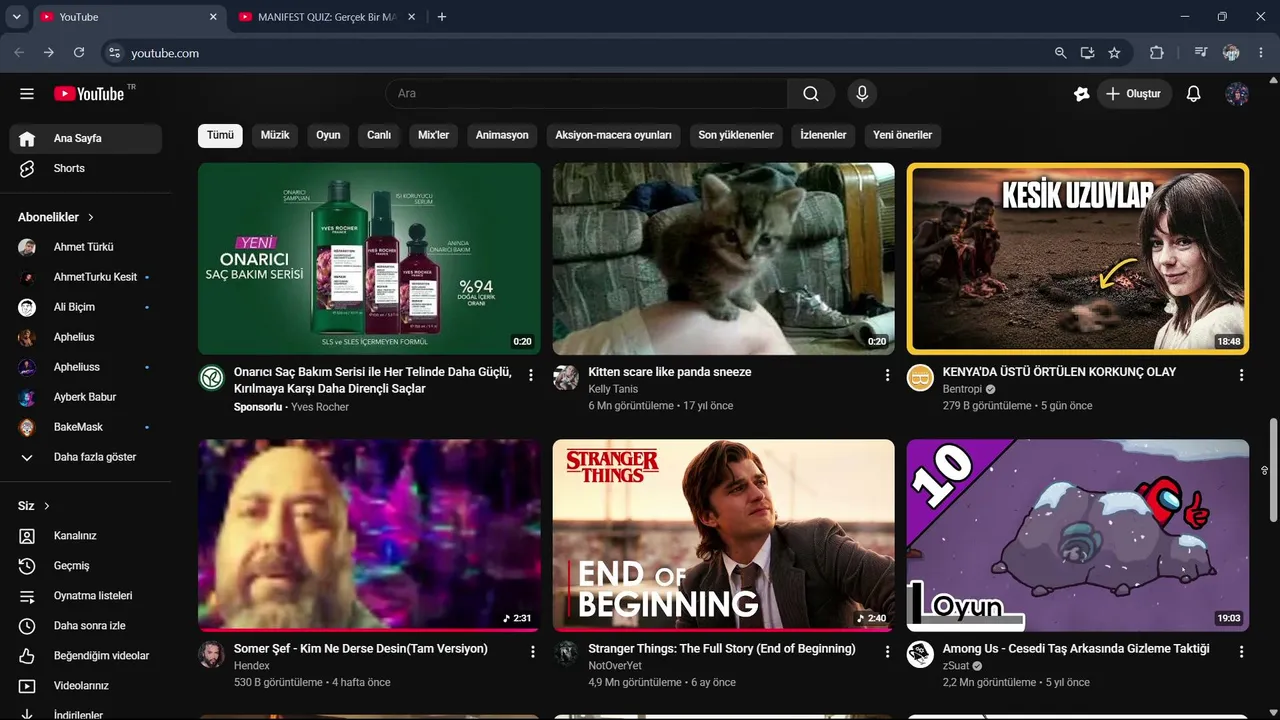Viewport: 1280px width, 720px height.
Task: Open the YouTube account avatar menu
Action: click(x=1237, y=94)
